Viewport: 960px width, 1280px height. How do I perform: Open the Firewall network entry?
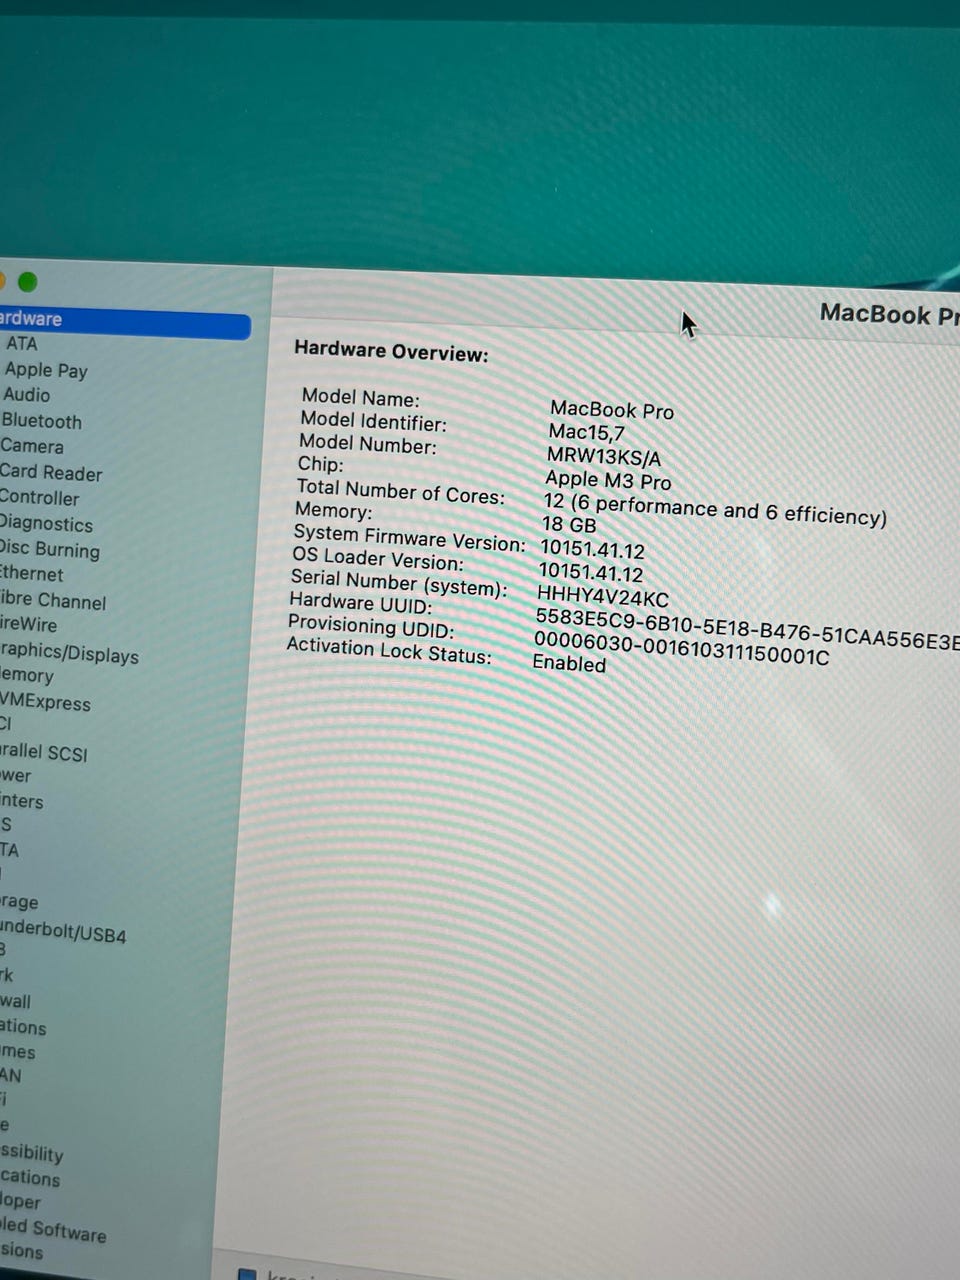15,1001
